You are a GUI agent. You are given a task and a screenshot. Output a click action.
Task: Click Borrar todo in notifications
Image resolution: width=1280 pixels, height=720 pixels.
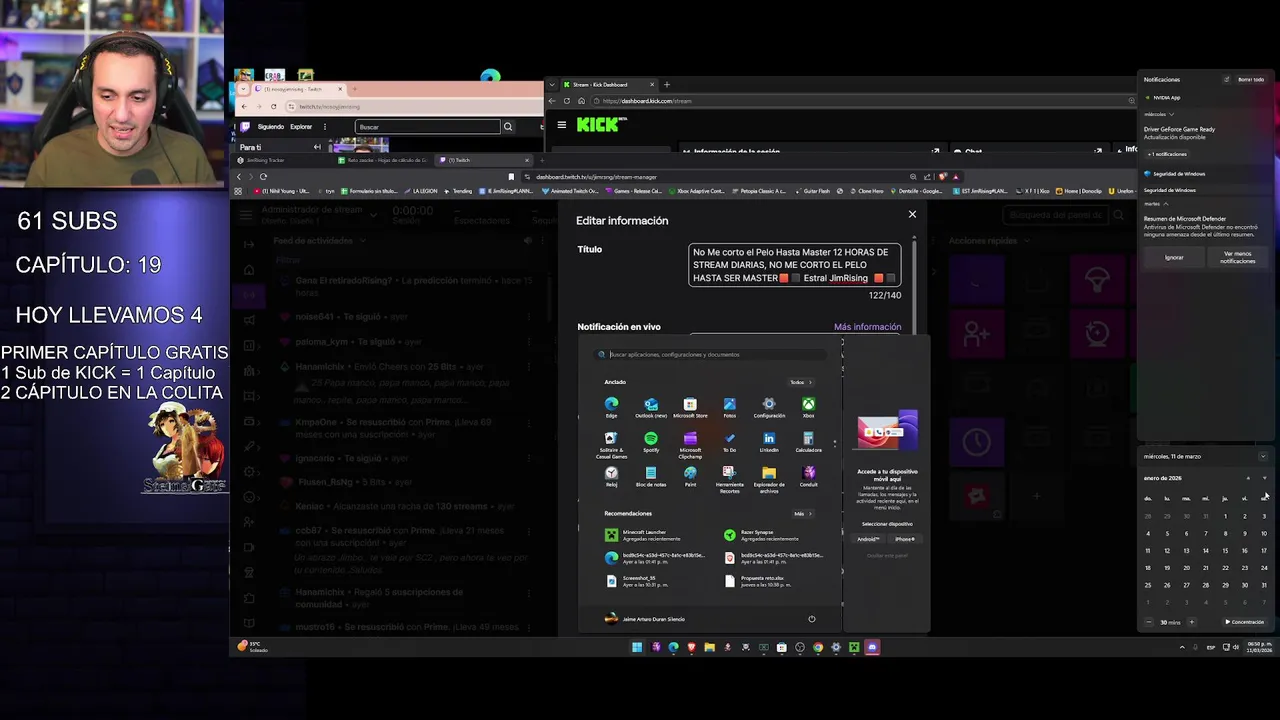coord(1251,79)
